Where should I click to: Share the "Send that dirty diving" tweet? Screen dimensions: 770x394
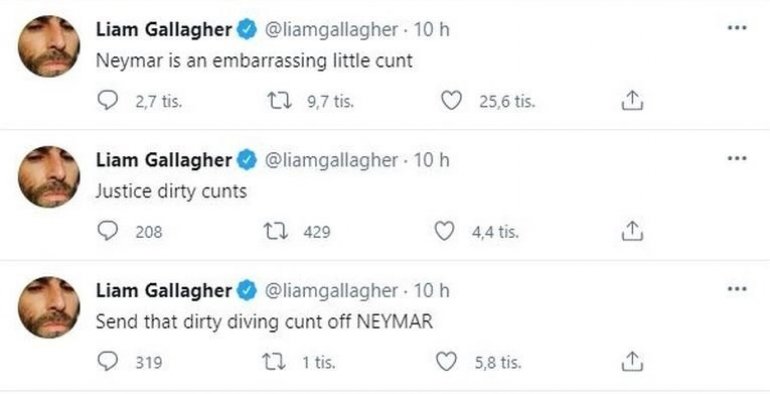point(632,362)
